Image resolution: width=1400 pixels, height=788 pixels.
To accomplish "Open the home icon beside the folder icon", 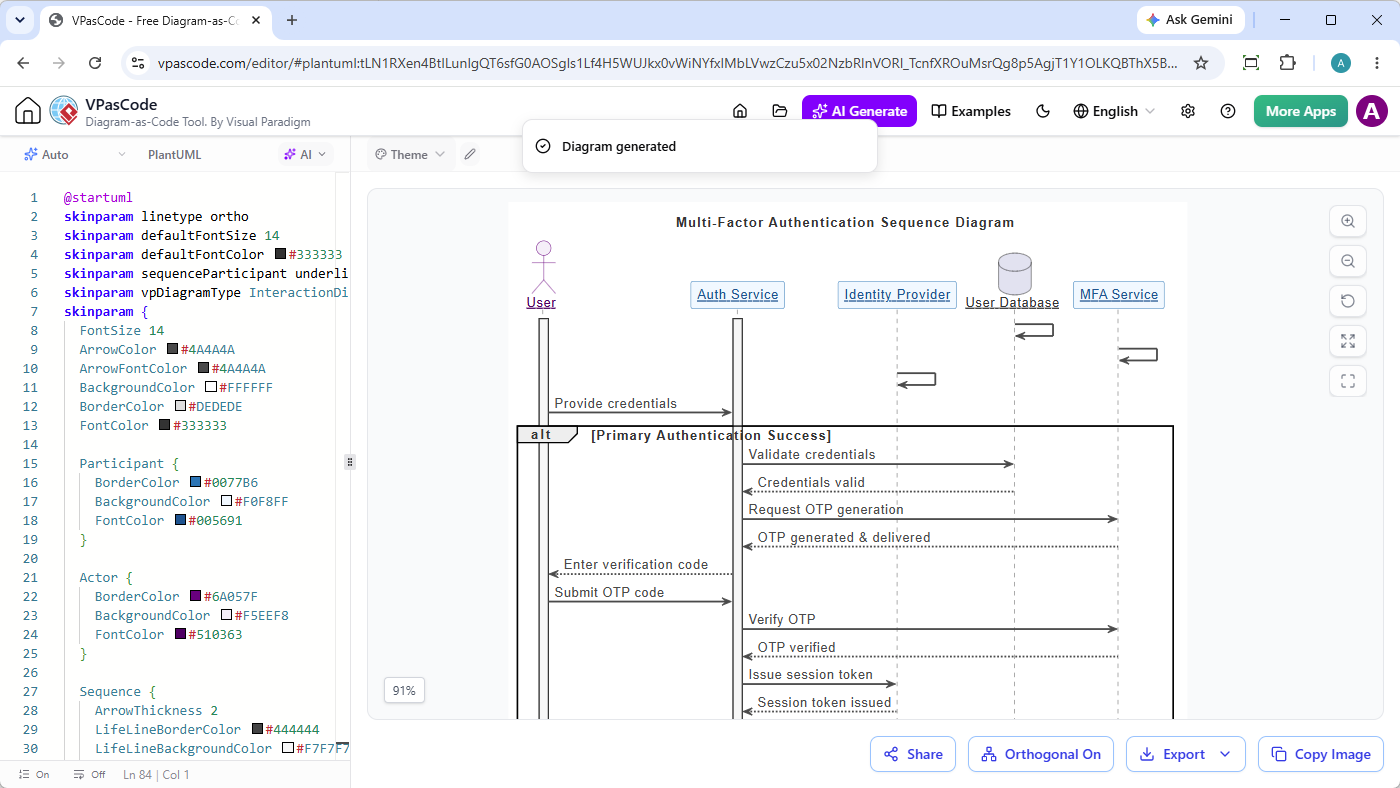I will coord(740,111).
